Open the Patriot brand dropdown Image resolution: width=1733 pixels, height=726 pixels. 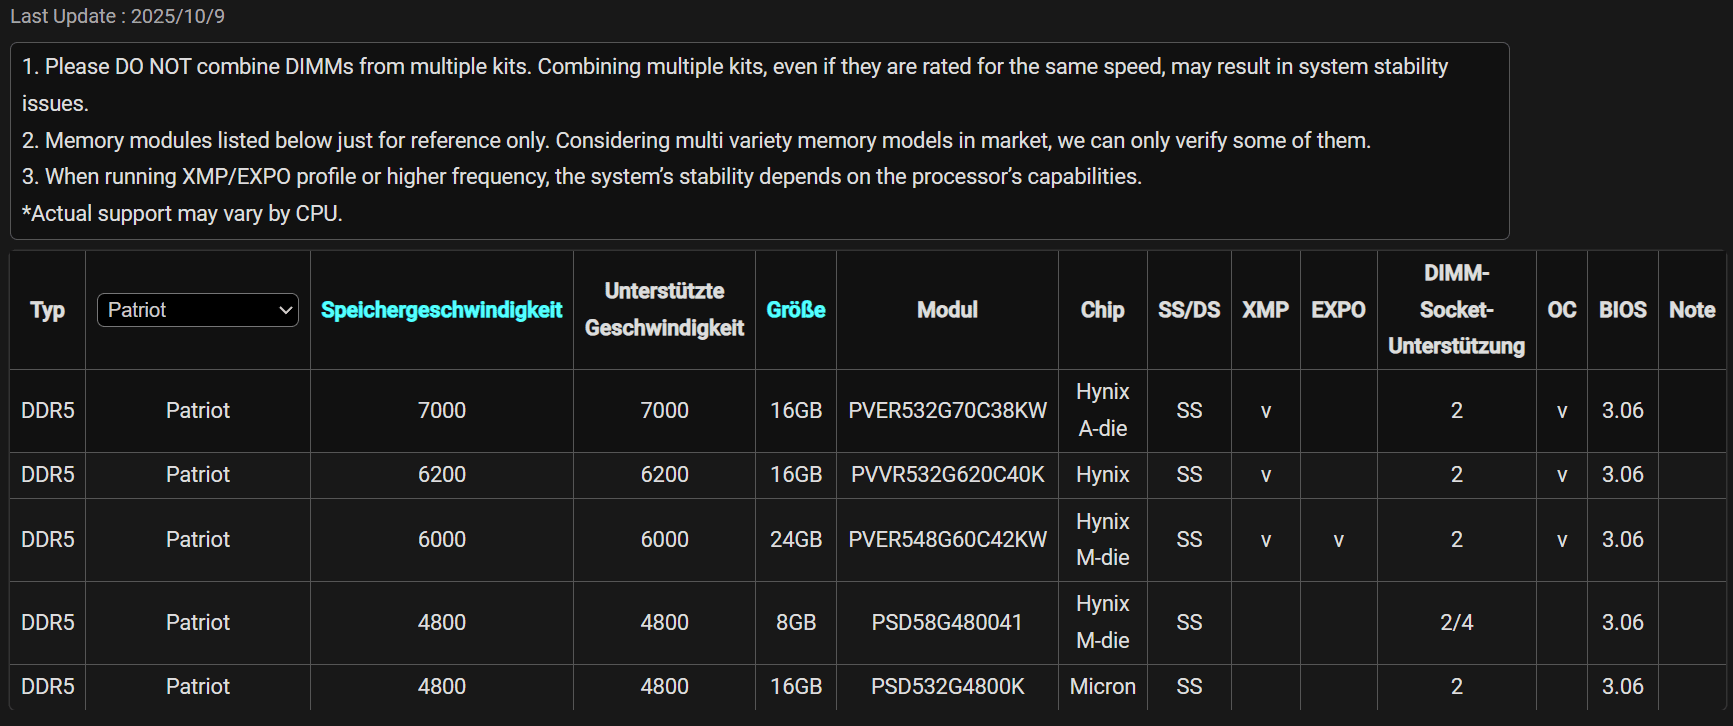(197, 310)
